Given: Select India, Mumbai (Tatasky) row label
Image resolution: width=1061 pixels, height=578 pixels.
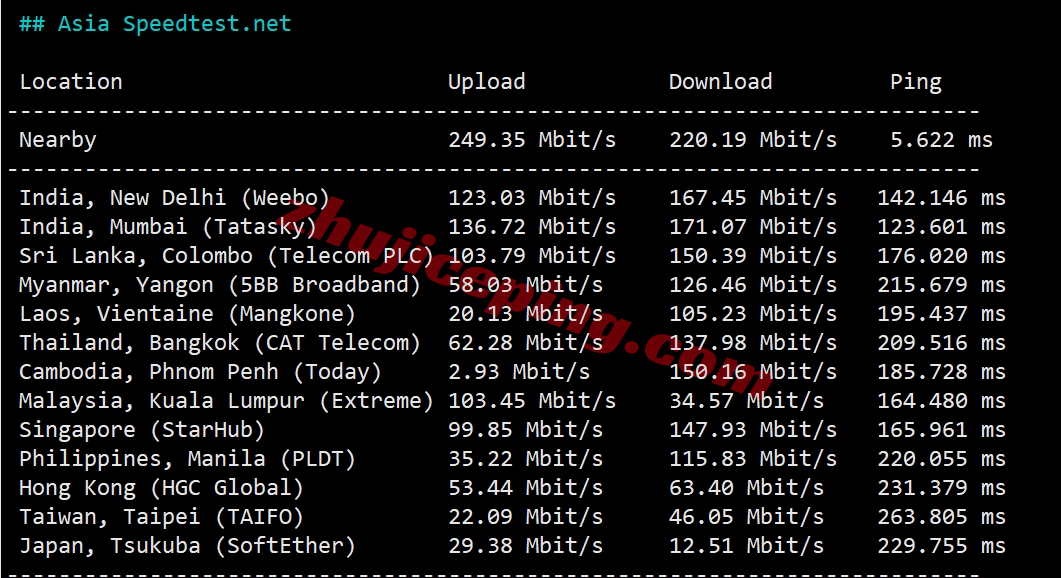Looking at the screenshot, I should click(168, 227).
